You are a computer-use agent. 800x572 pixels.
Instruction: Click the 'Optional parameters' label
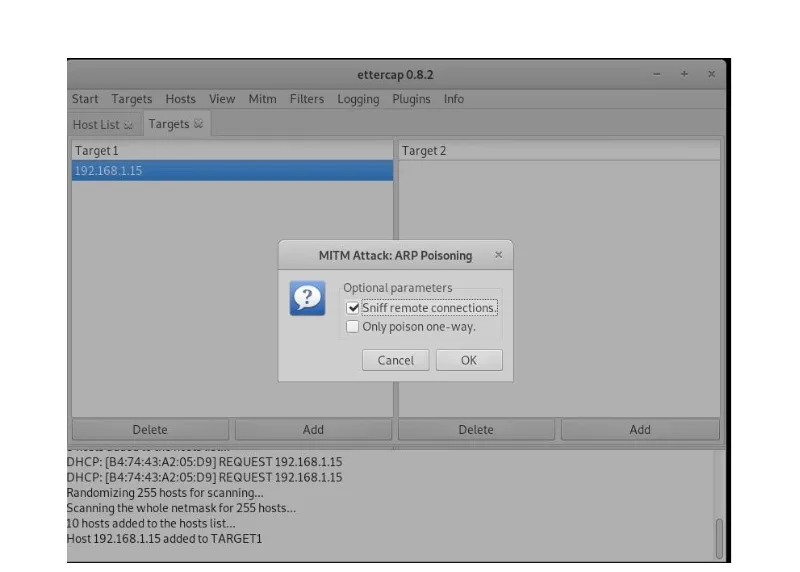397,288
